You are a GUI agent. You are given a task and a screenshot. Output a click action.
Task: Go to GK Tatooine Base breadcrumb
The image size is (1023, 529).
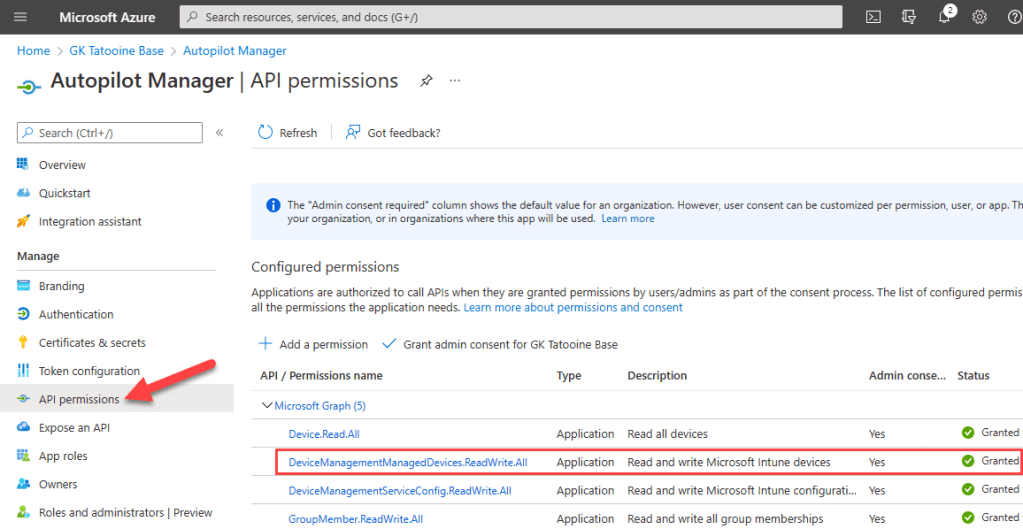coord(116,50)
